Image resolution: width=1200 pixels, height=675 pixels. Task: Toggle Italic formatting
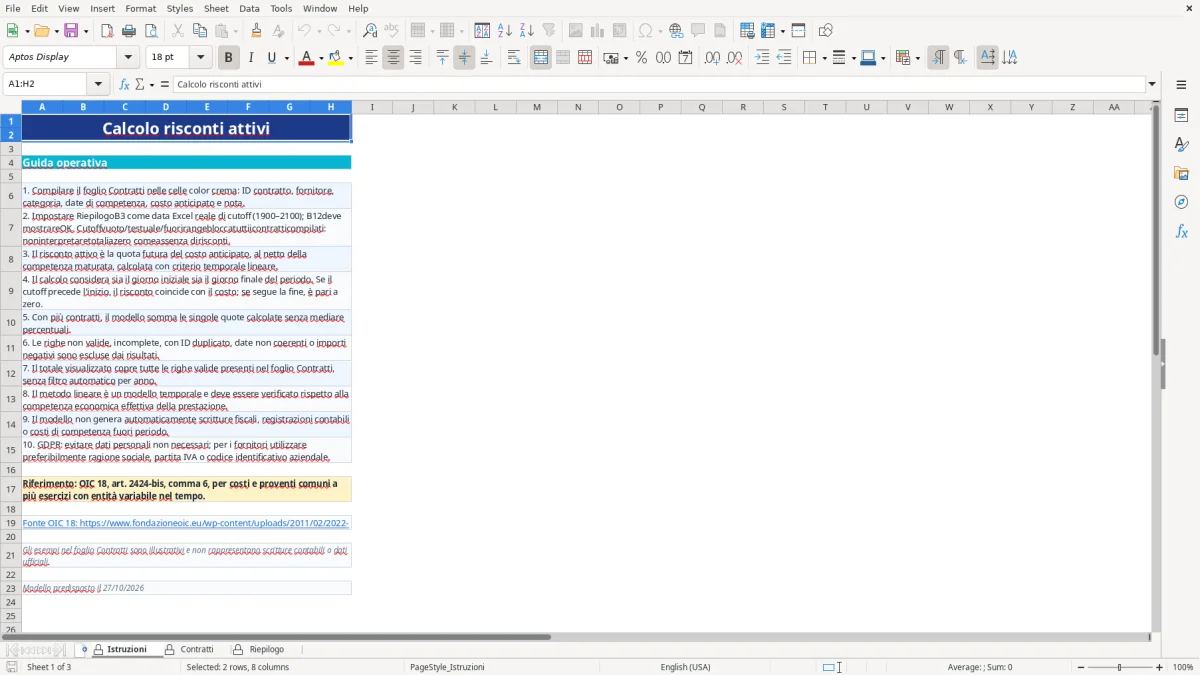tap(250, 58)
